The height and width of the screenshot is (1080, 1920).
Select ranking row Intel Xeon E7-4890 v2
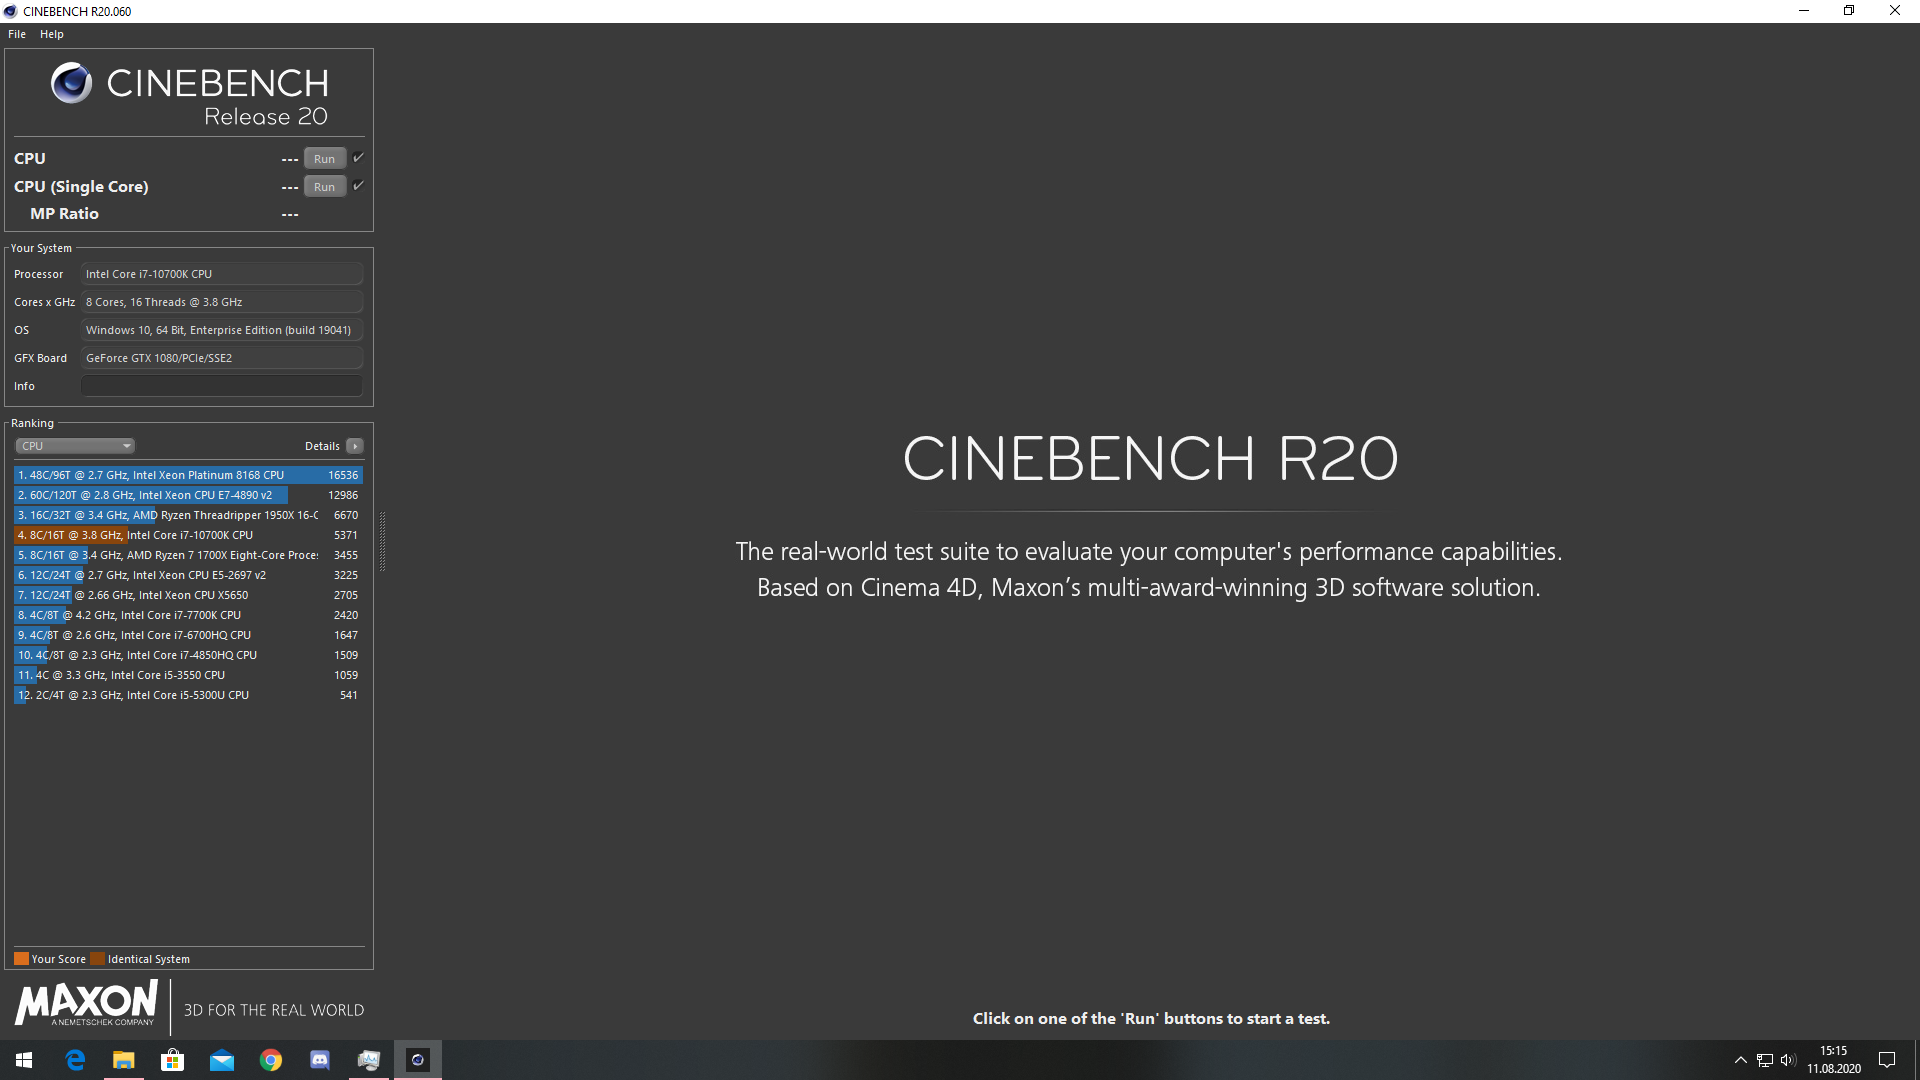click(188, 495)
